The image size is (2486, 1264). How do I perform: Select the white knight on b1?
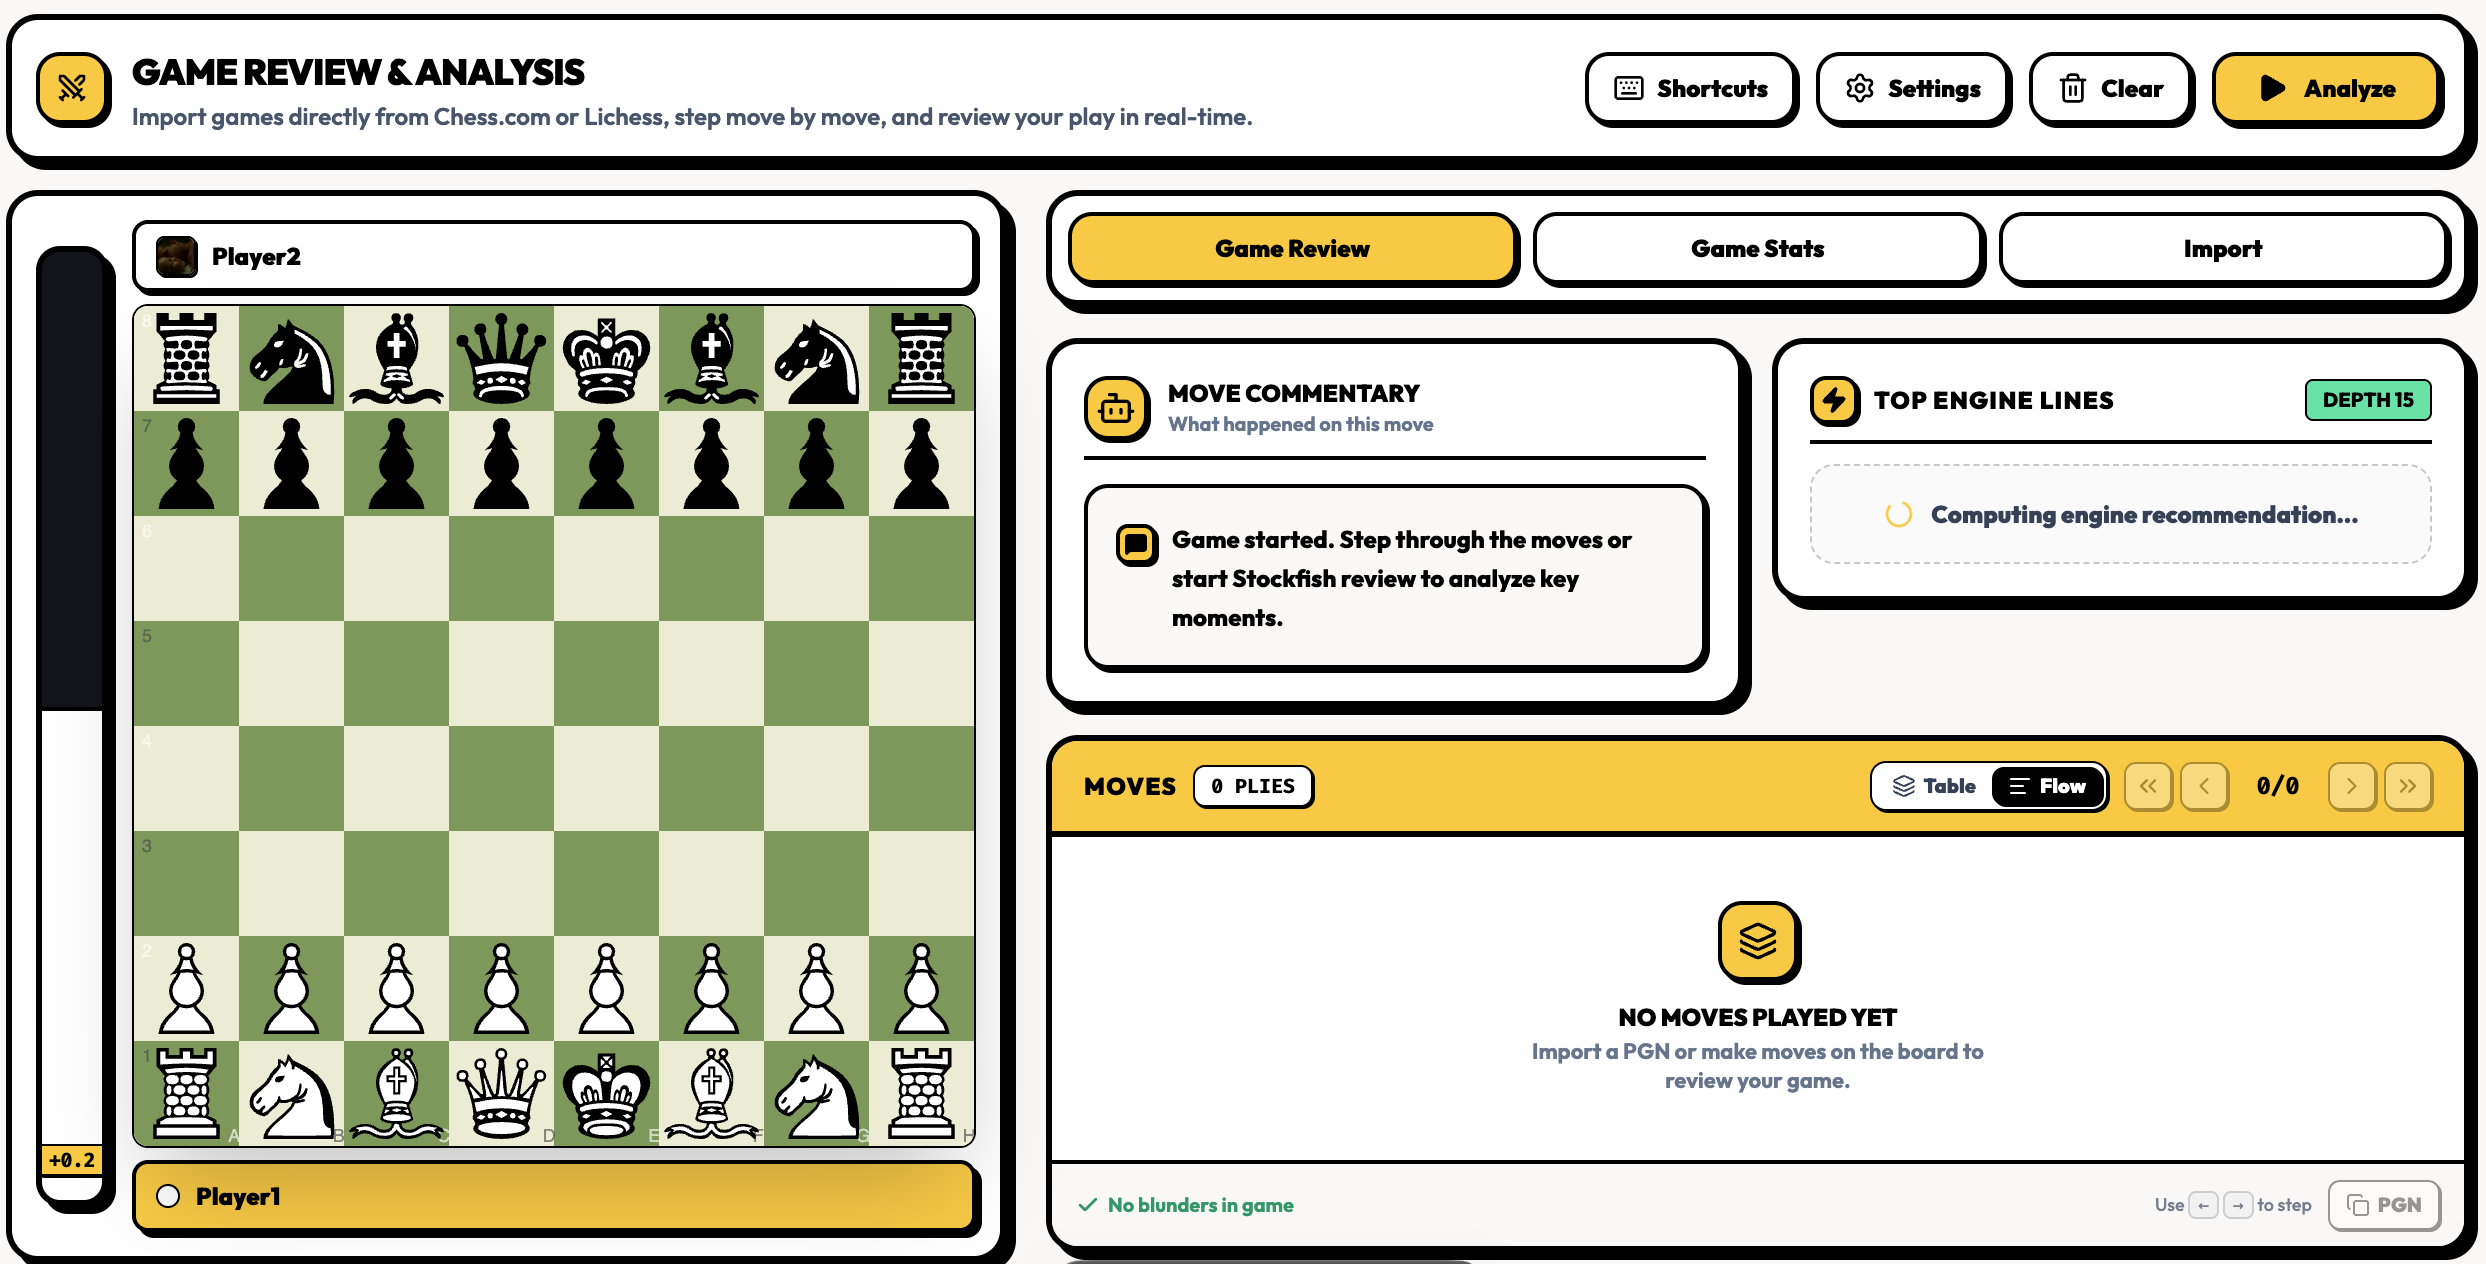tap(291, 1093)
